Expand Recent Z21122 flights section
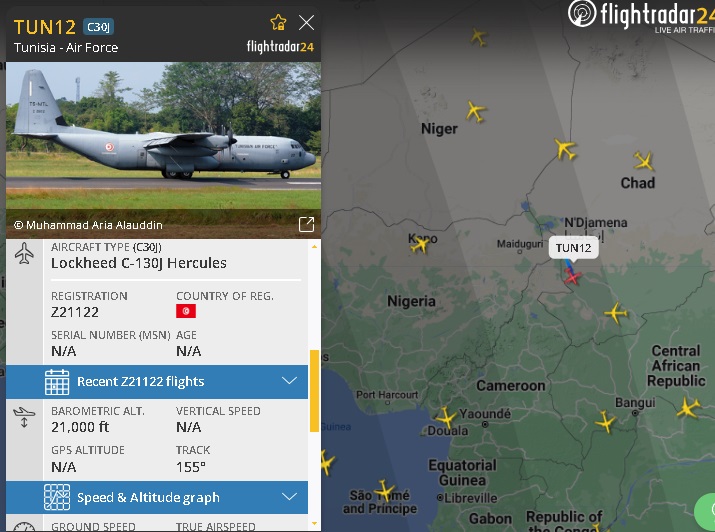Screen dimensions: 715x532 pyautogui.click(x=157, y=382)
